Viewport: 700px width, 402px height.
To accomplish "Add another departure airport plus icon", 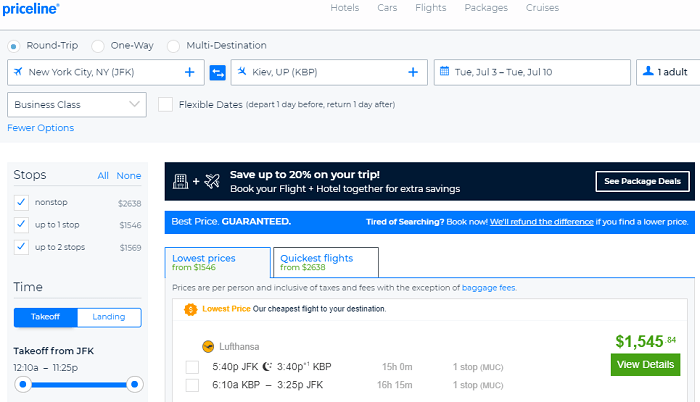I will (x=190, y=72).
